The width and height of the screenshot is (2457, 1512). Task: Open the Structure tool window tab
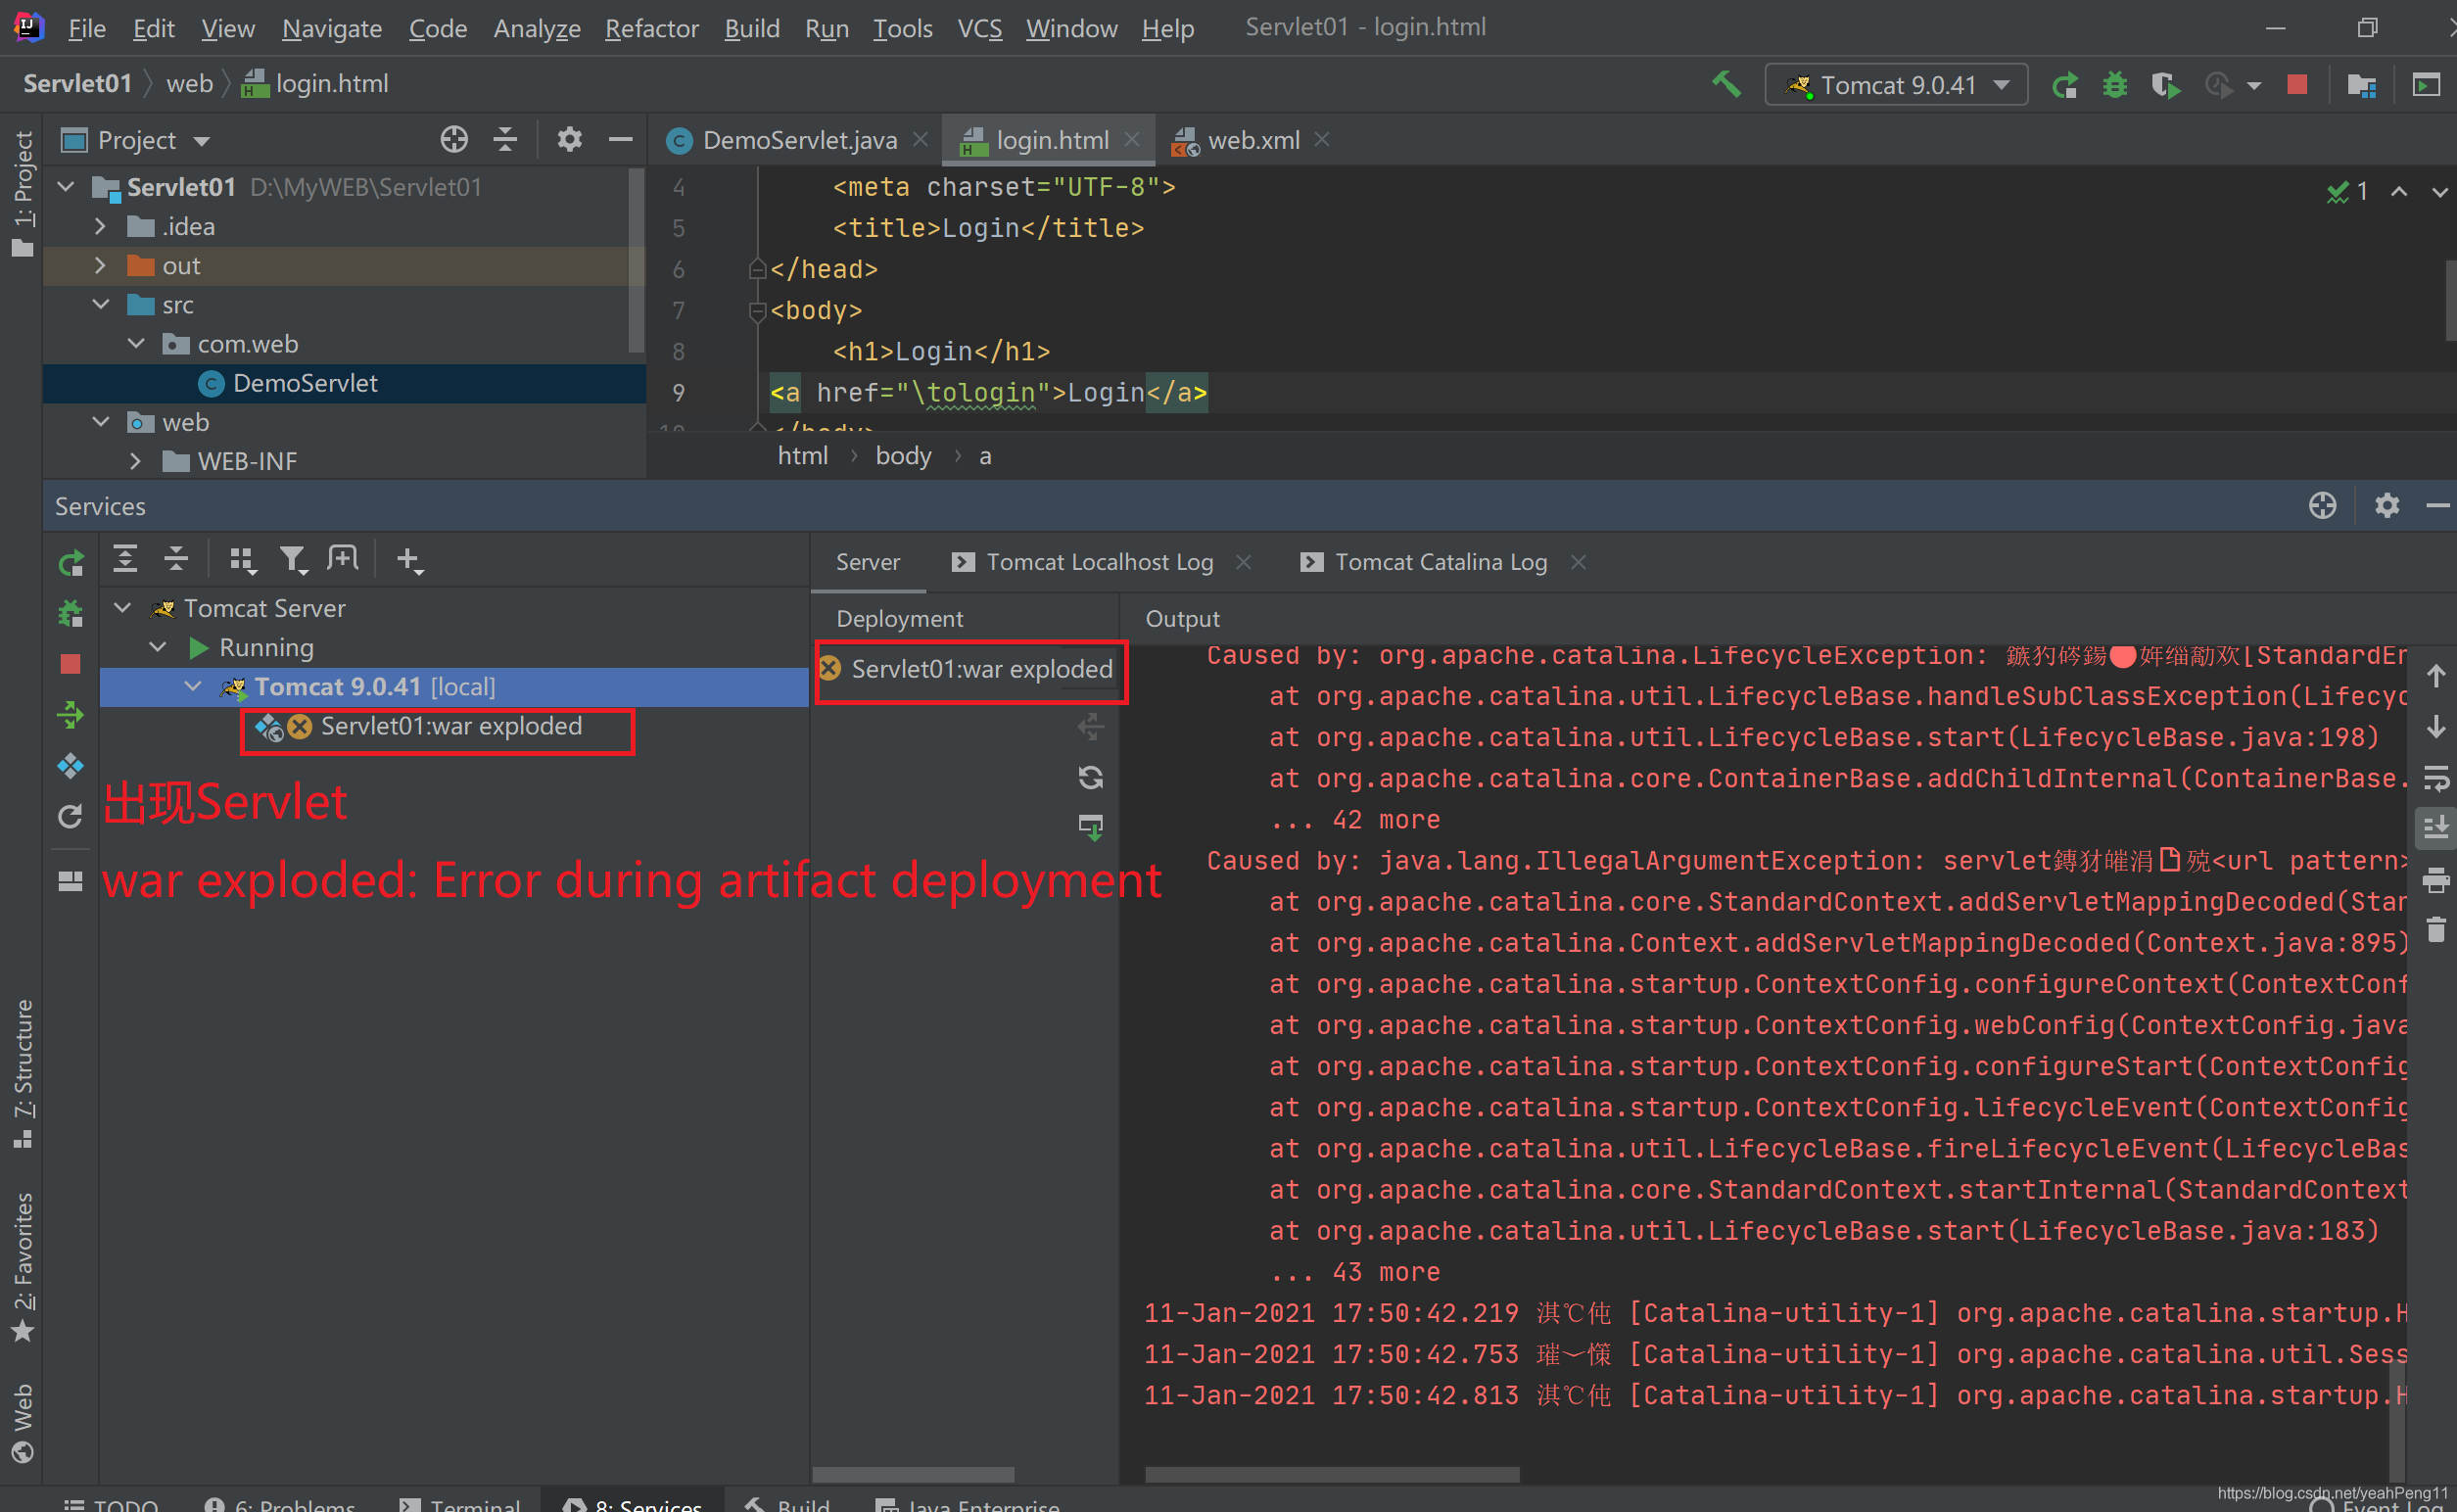22,1075
